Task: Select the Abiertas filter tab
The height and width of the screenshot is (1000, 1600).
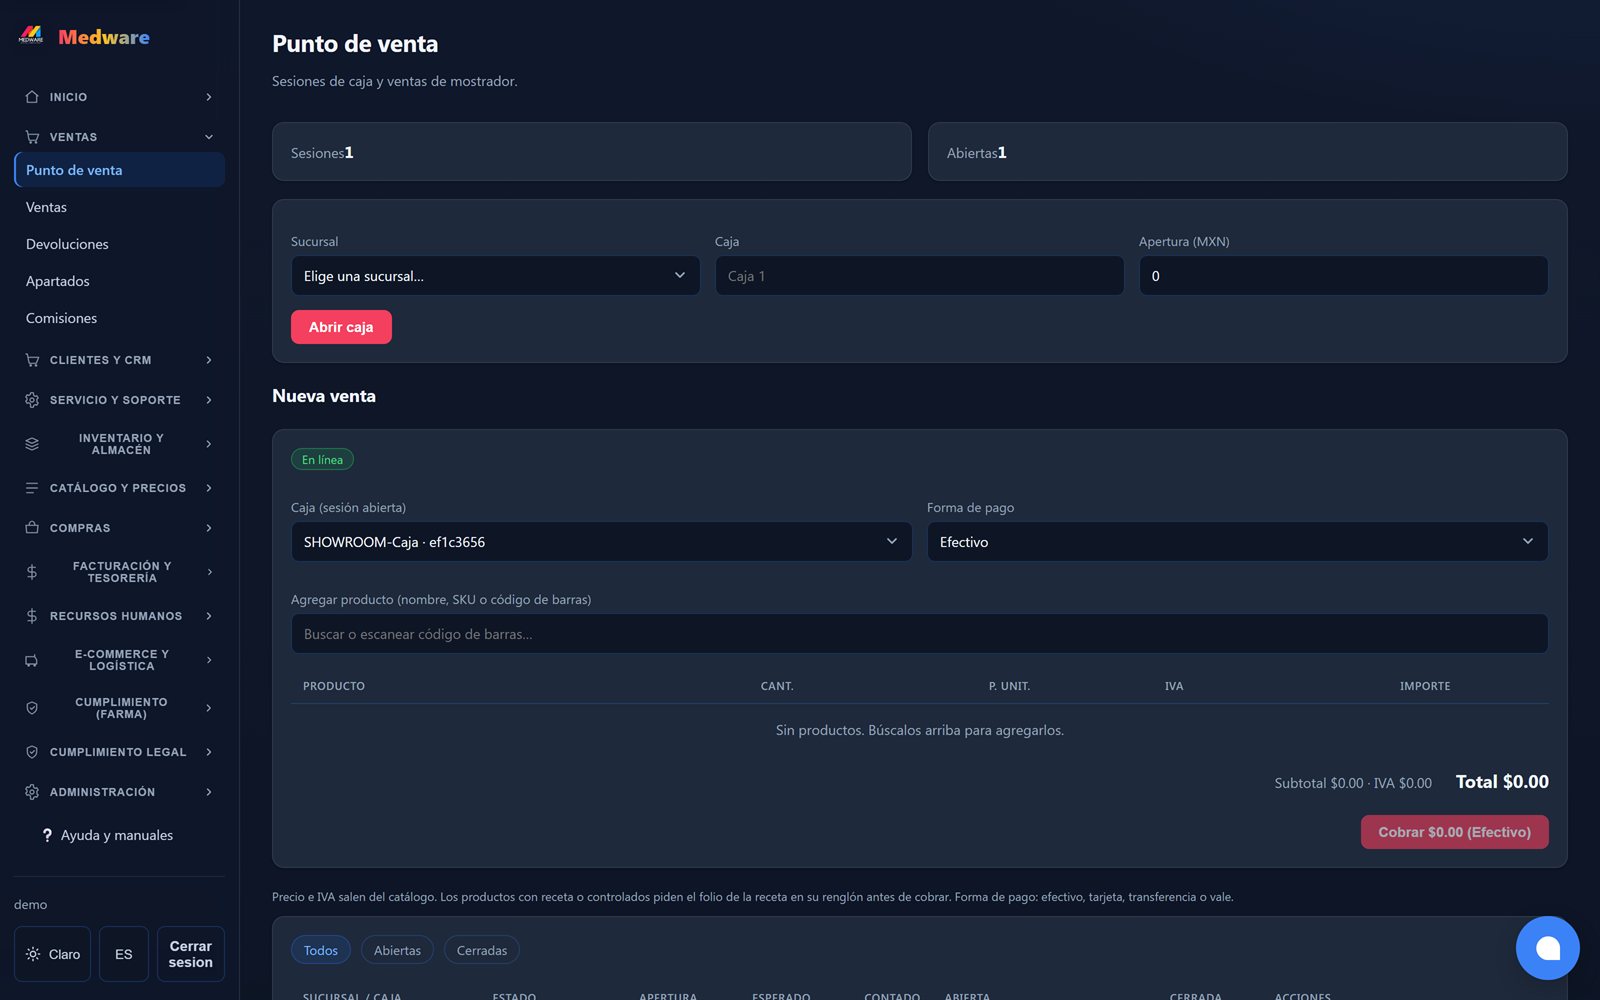Action: pos(397,950)
